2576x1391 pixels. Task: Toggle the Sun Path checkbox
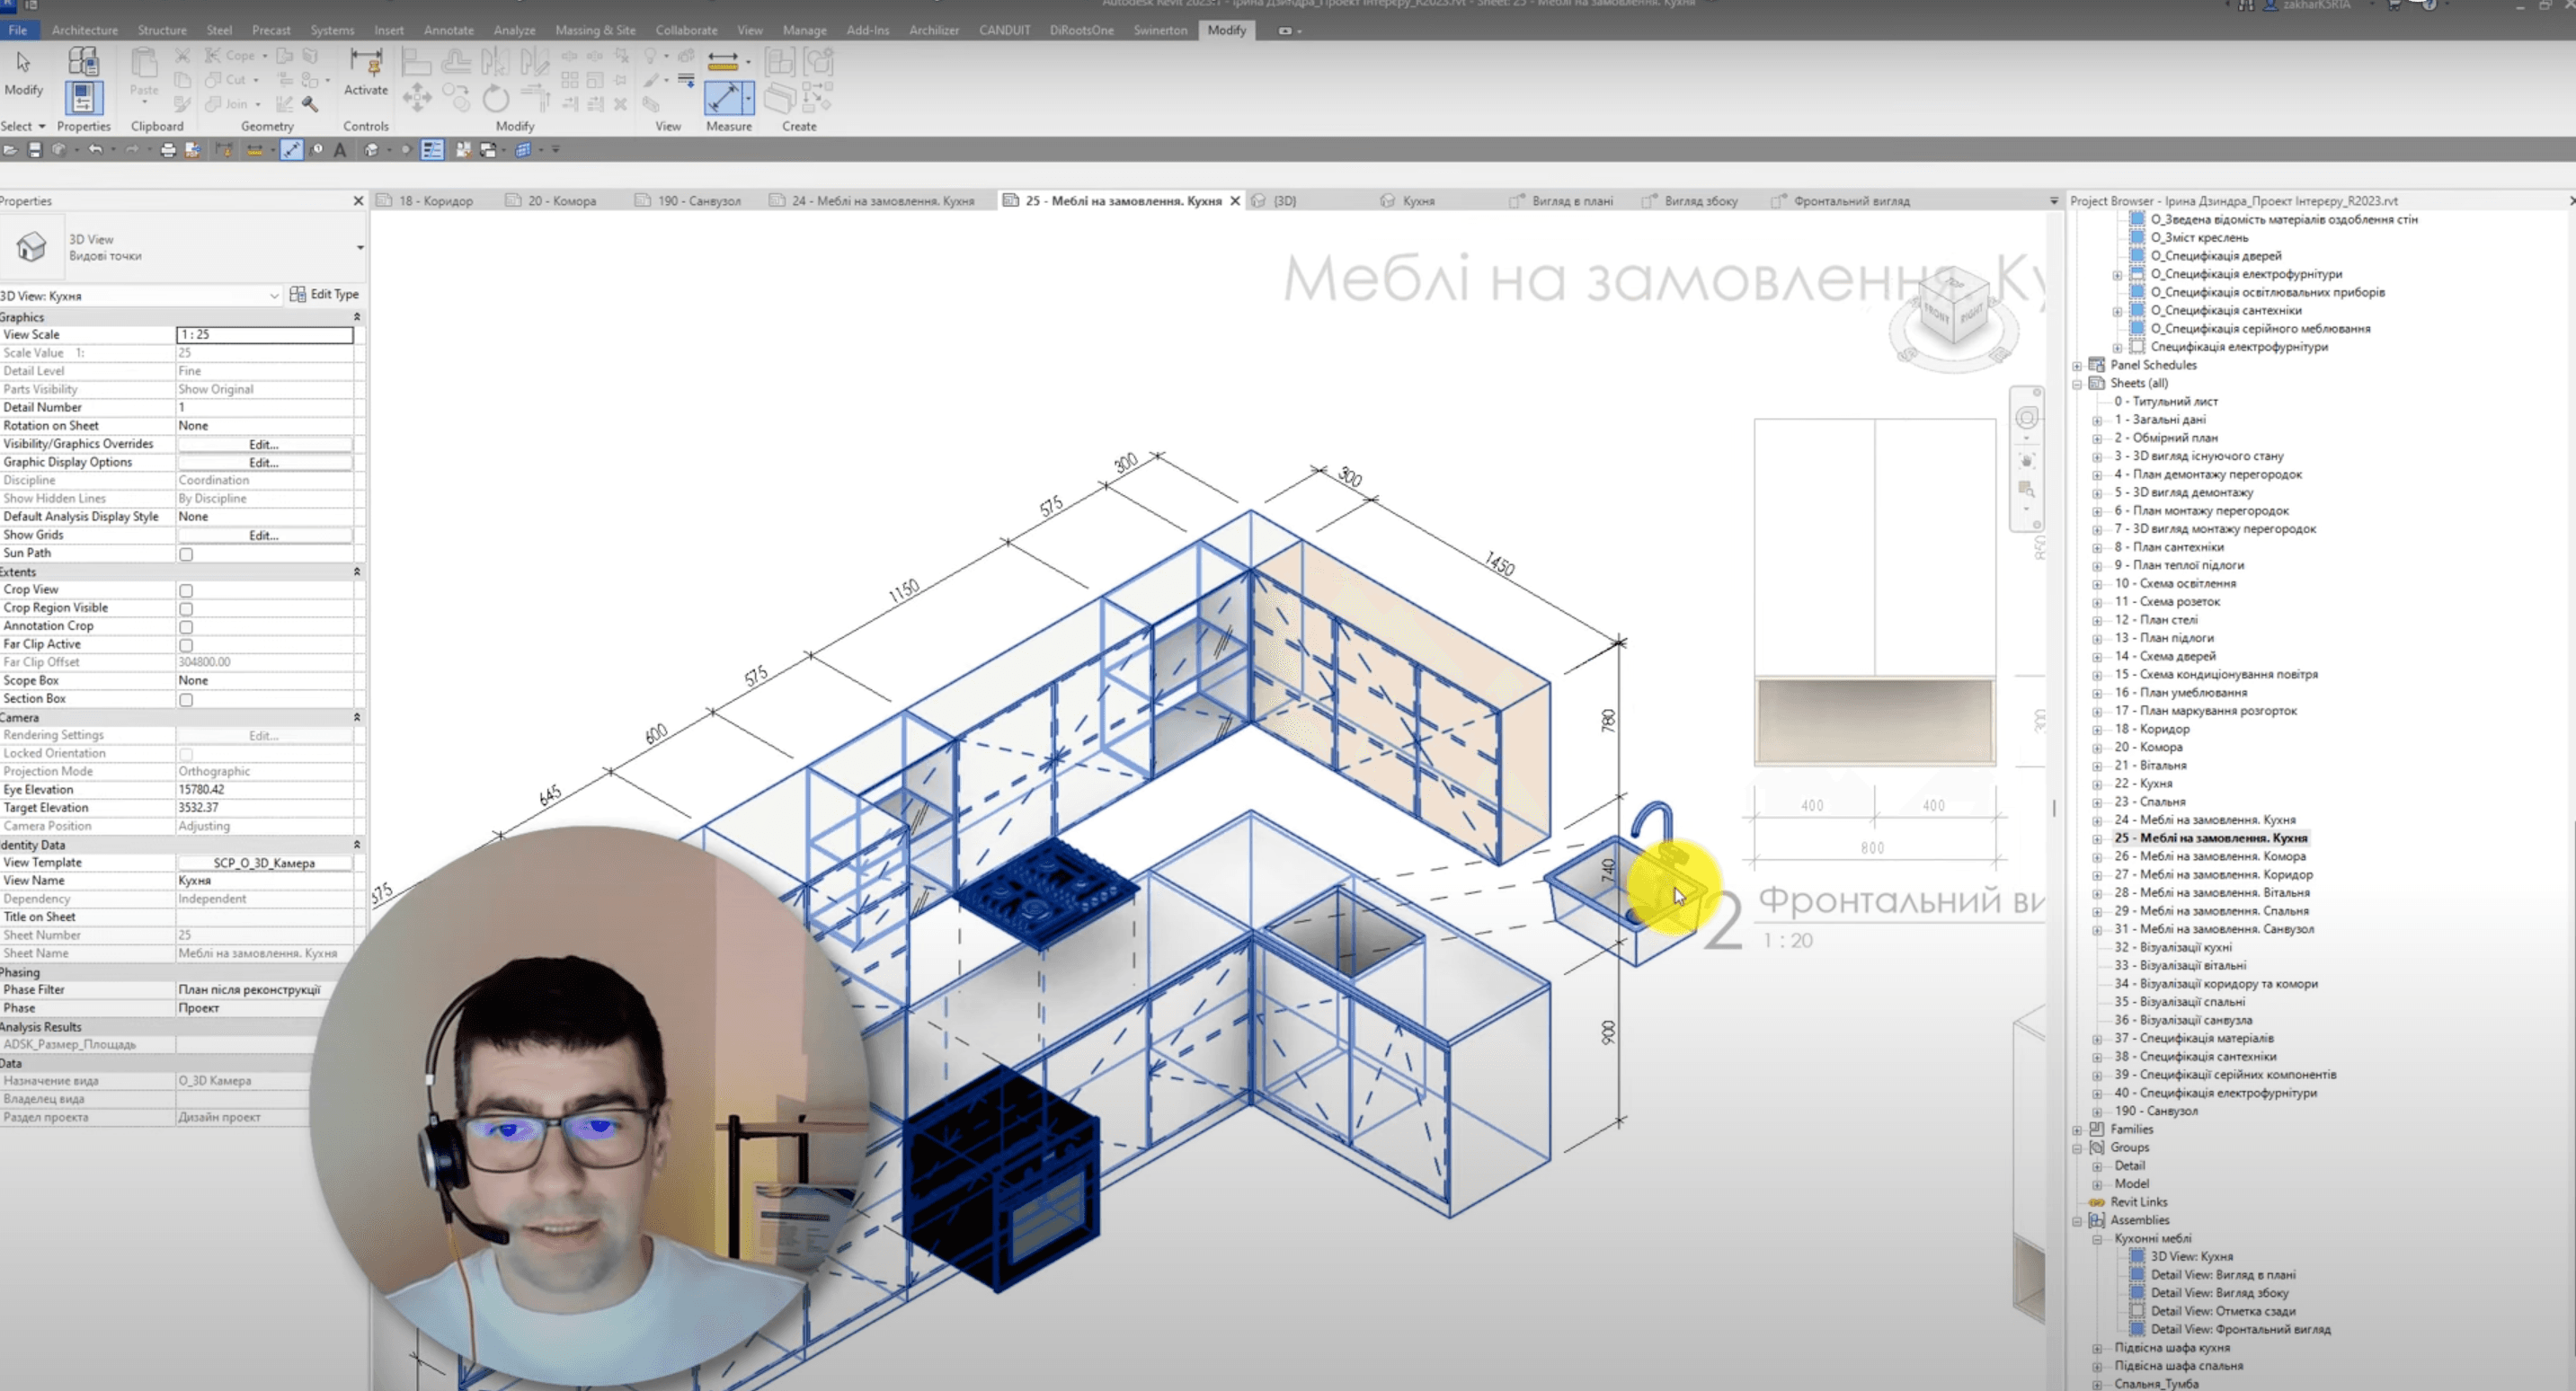point(186,554)
